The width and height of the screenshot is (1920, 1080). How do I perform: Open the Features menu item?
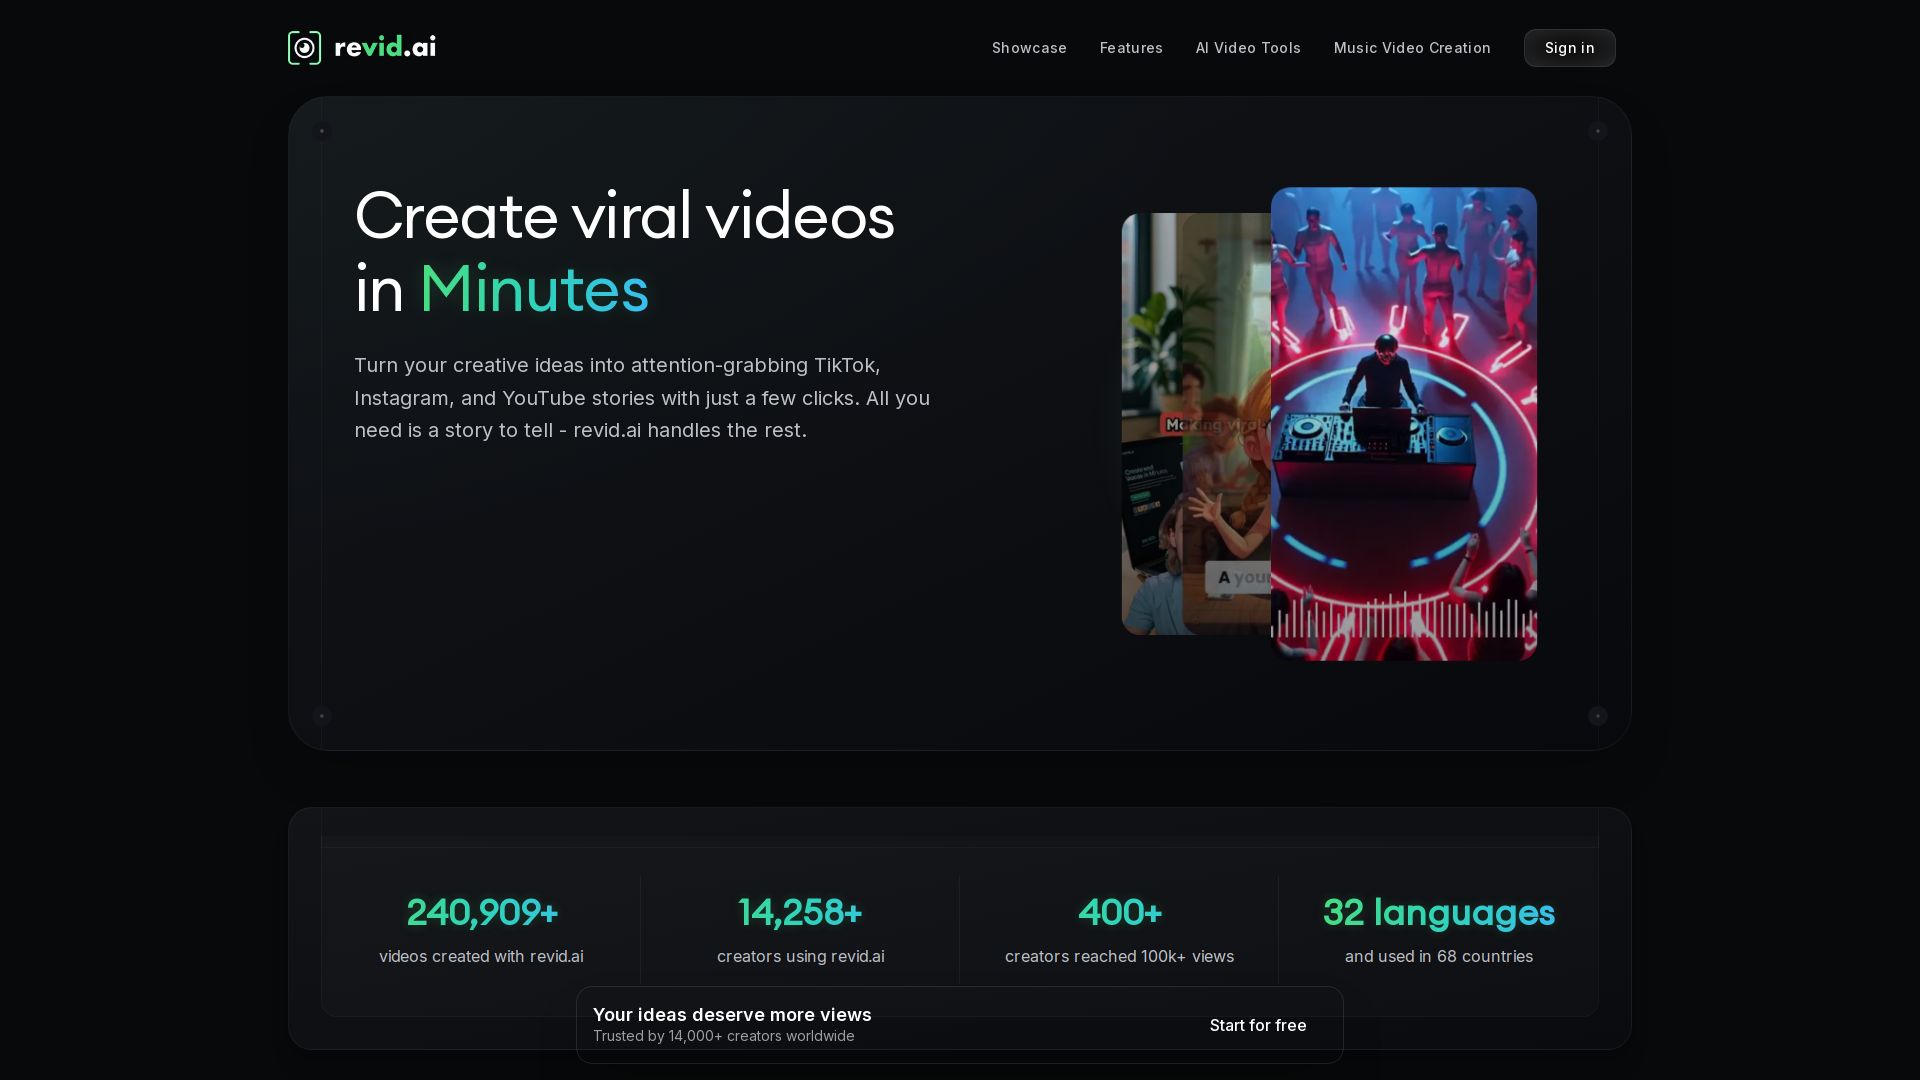tap(1131, 48)
